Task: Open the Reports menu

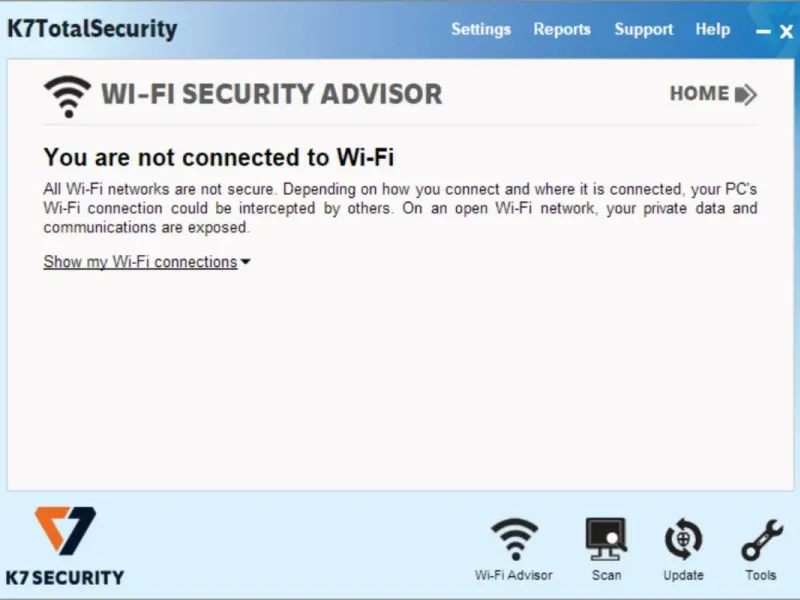Action: (562, 30)
